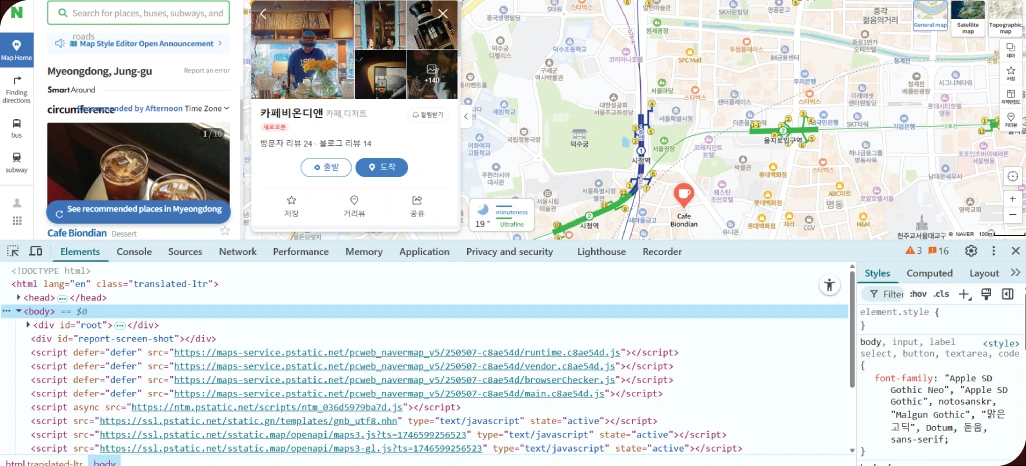This screenshot has height=466, width=1026.
Task: Activate the DevTools inspect element picker
Action: tap(13, 251)
